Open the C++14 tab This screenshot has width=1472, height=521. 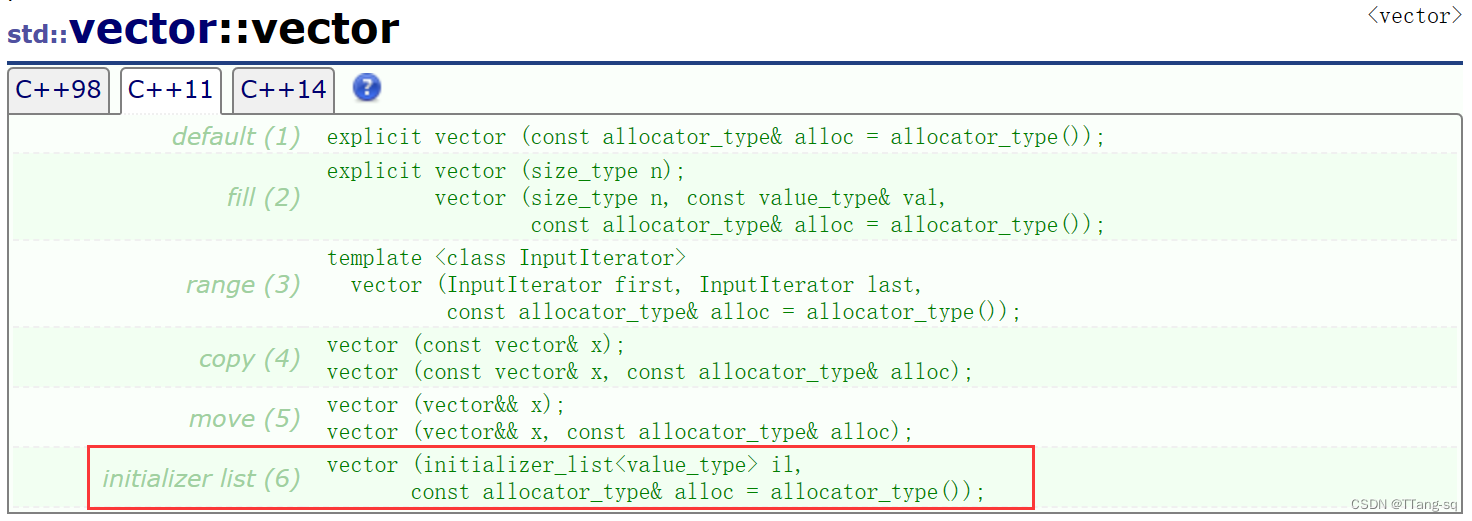[x=283, y=90]
